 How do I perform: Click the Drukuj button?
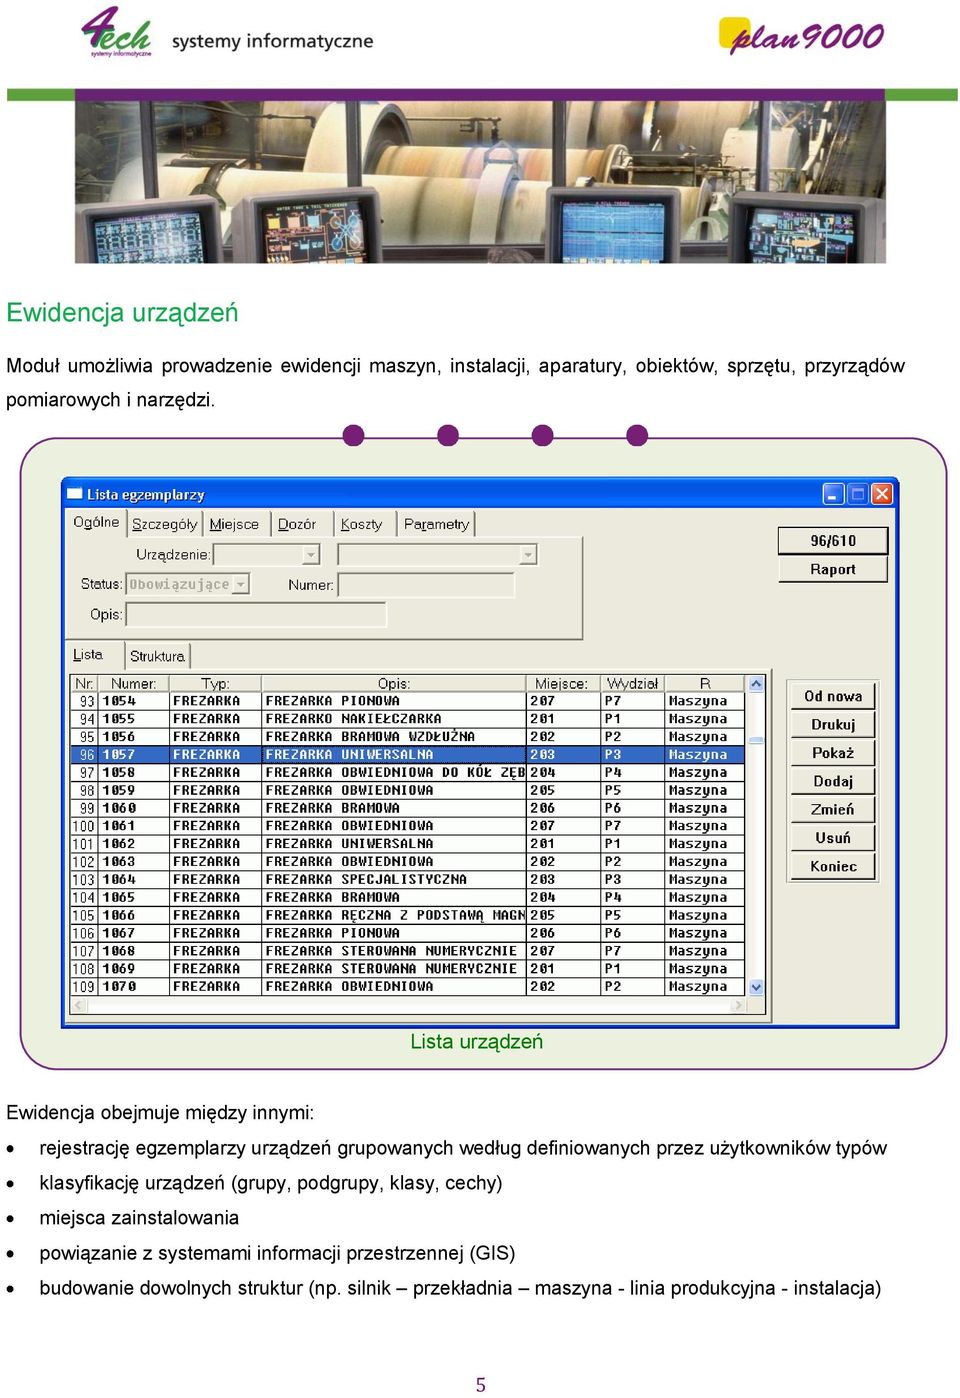click(833, 724)
